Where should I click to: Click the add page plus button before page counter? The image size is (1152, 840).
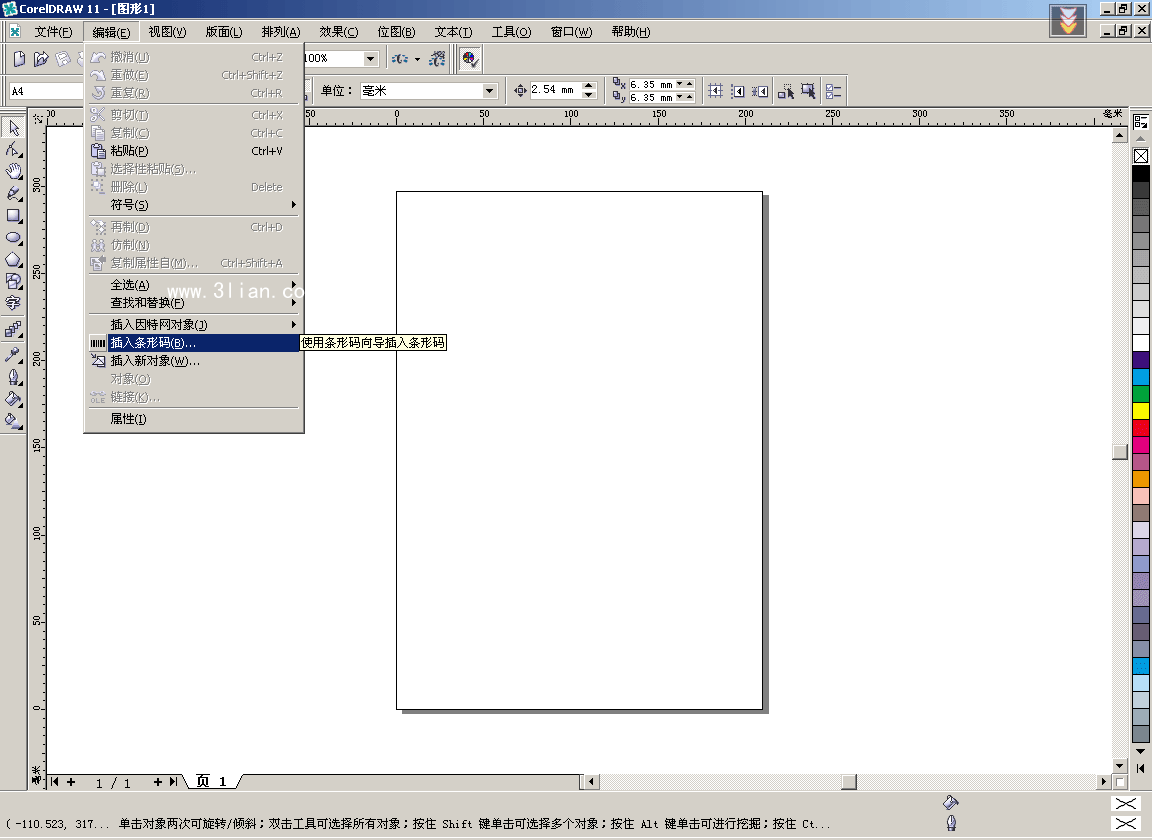click(x=71, y=782)
